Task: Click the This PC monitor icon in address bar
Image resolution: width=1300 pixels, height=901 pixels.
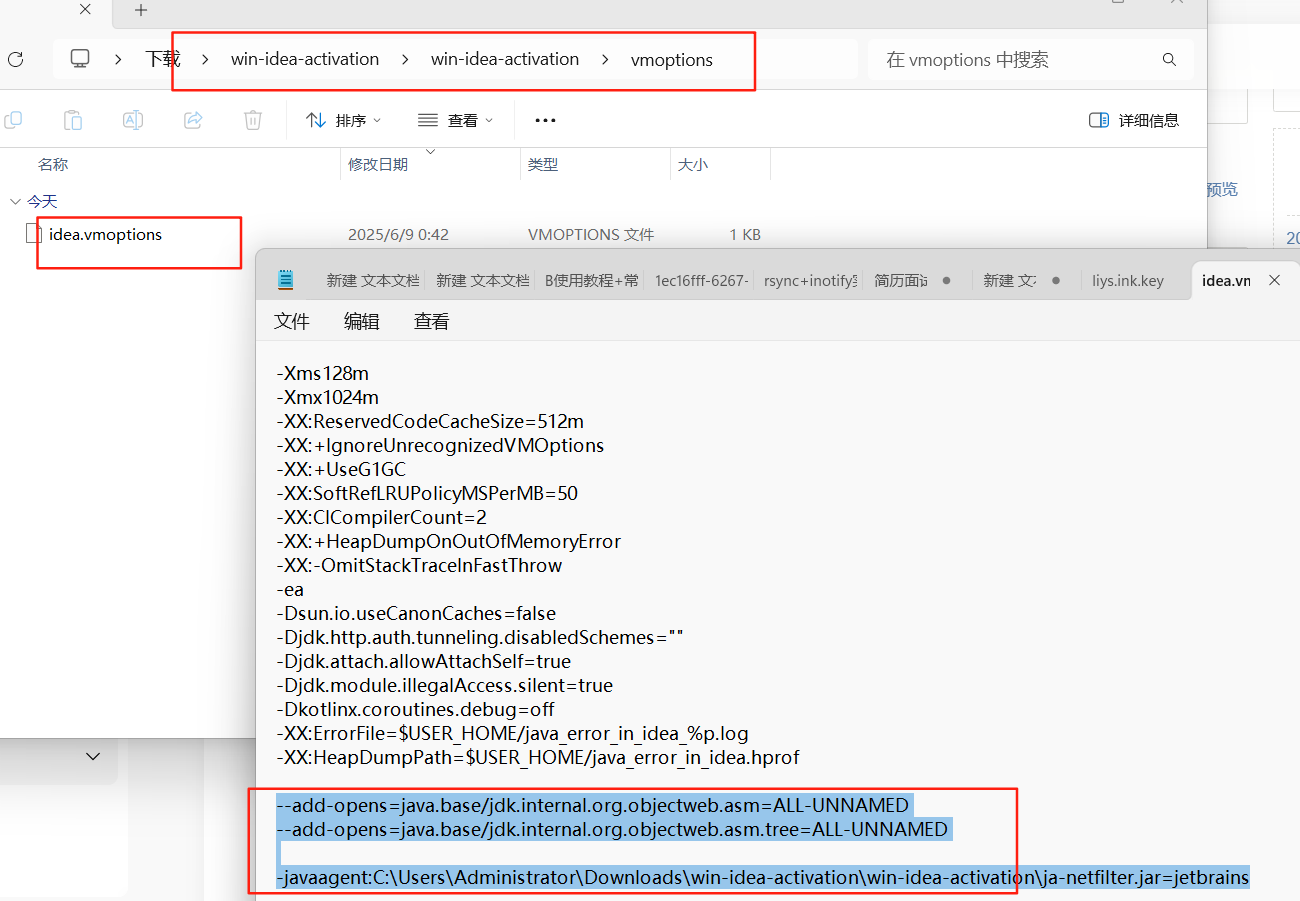Action: point(80,59)
